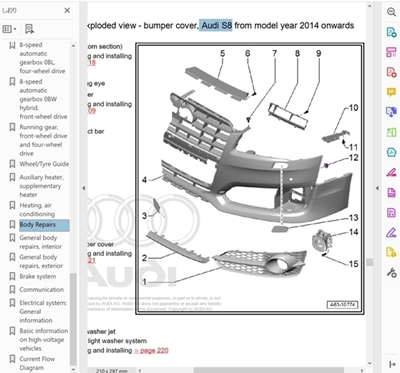Open the pink Organize Pages tool

click(x=391, y=52)
